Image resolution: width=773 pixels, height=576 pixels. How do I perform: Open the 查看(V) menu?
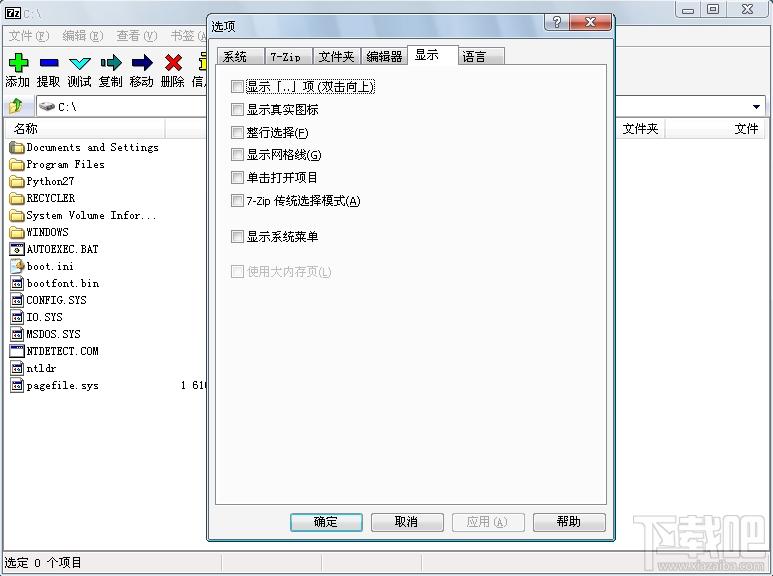click(137, 36)
